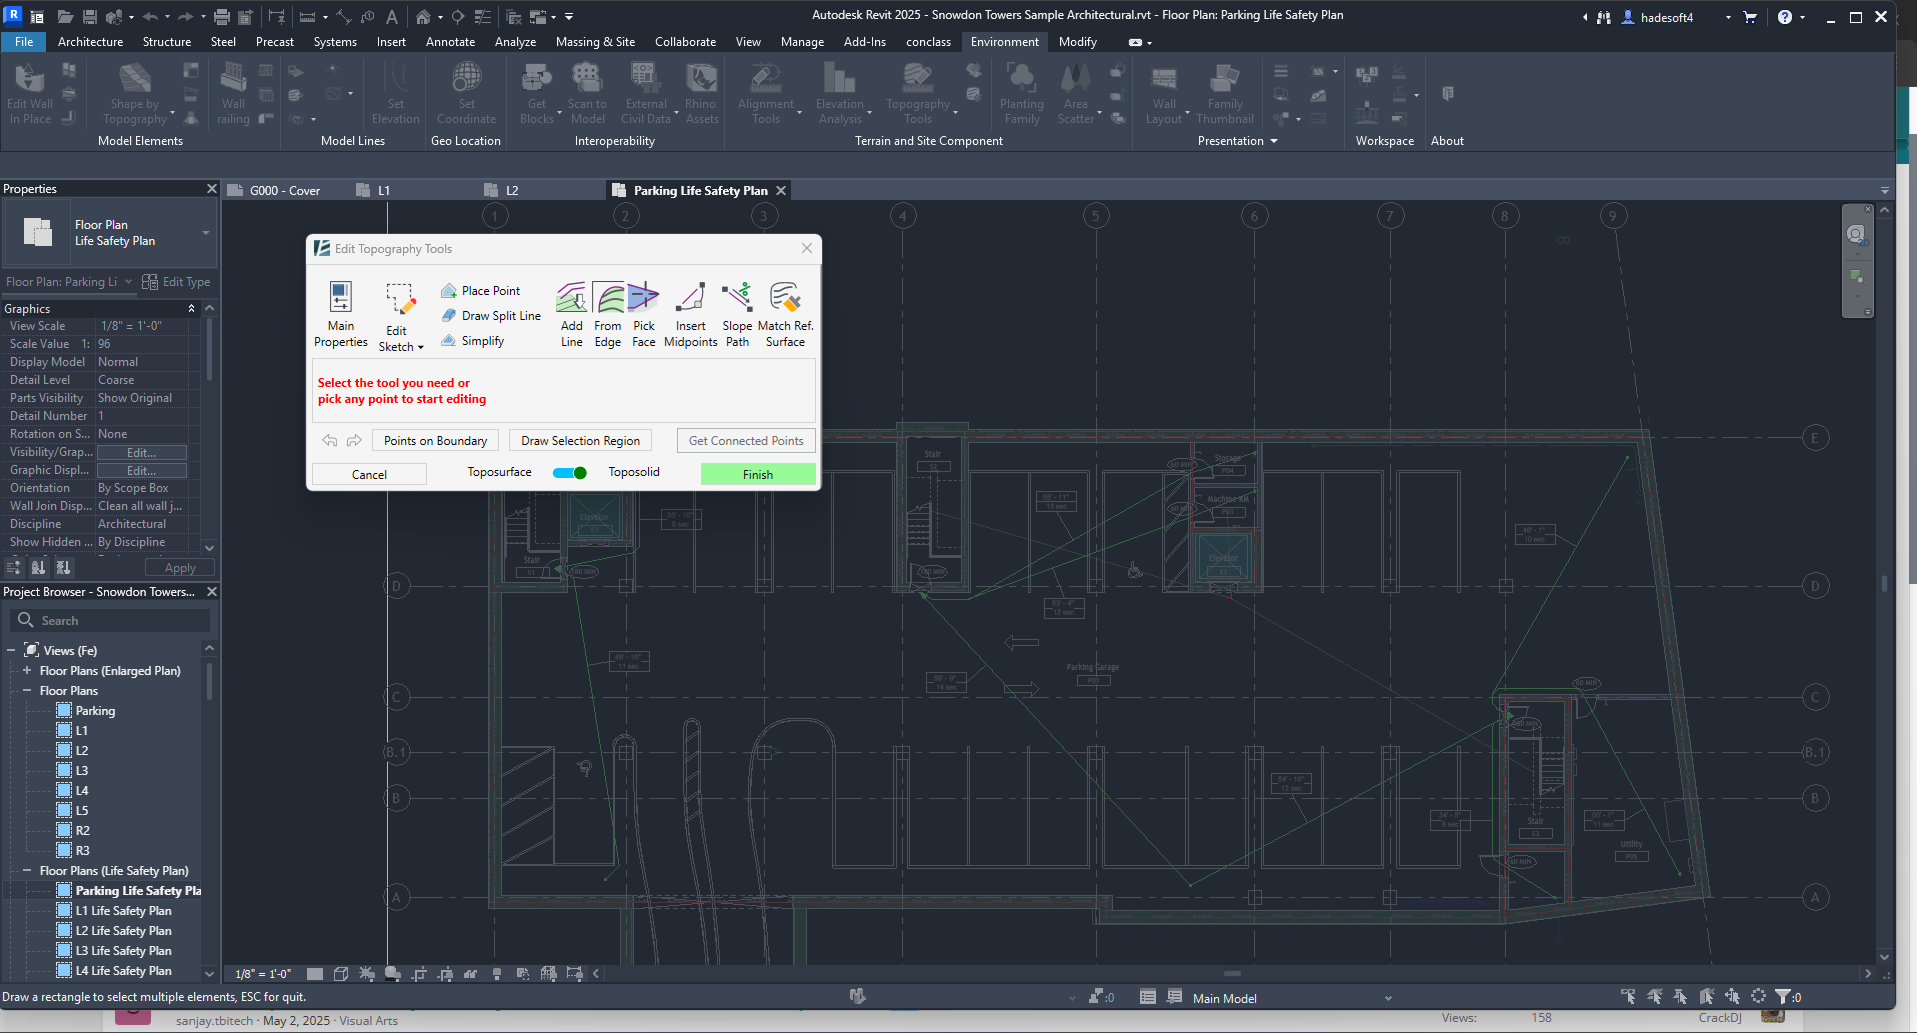Screen dimensions: 1917x1033
Task: Click the green Finish button
Action: coord(758,474)
